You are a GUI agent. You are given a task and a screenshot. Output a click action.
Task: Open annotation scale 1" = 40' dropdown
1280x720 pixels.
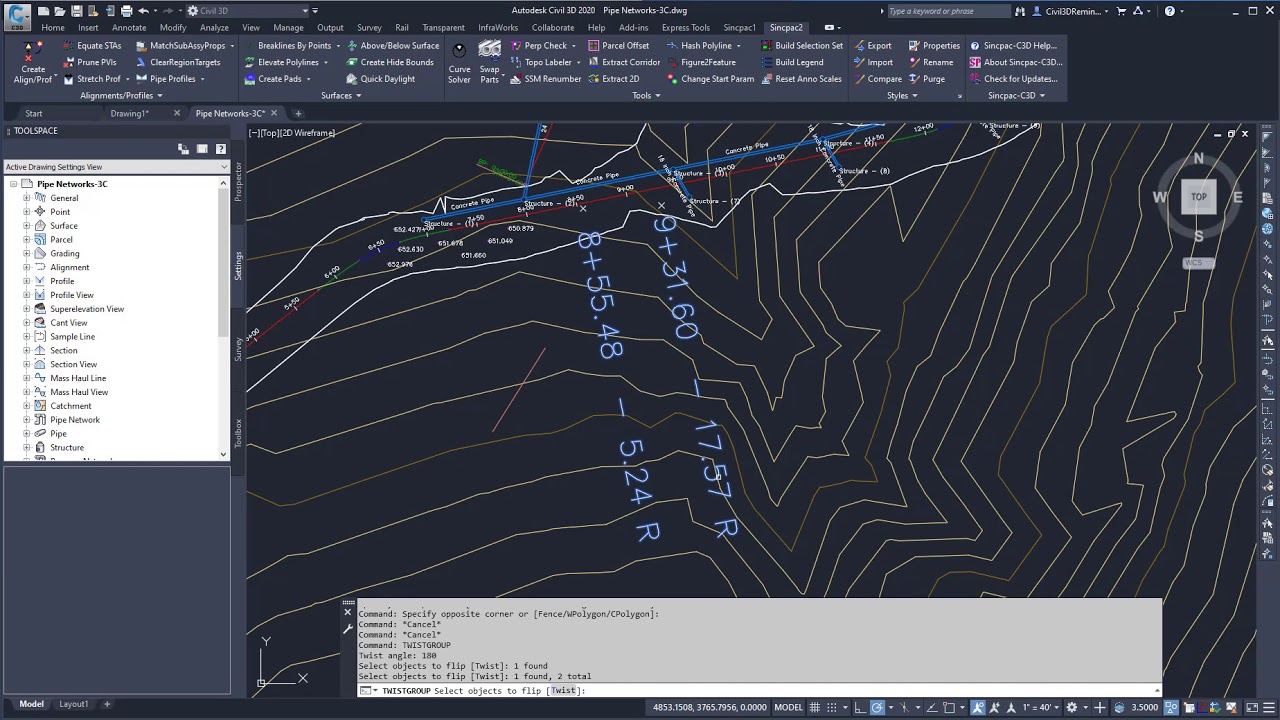1040,707
